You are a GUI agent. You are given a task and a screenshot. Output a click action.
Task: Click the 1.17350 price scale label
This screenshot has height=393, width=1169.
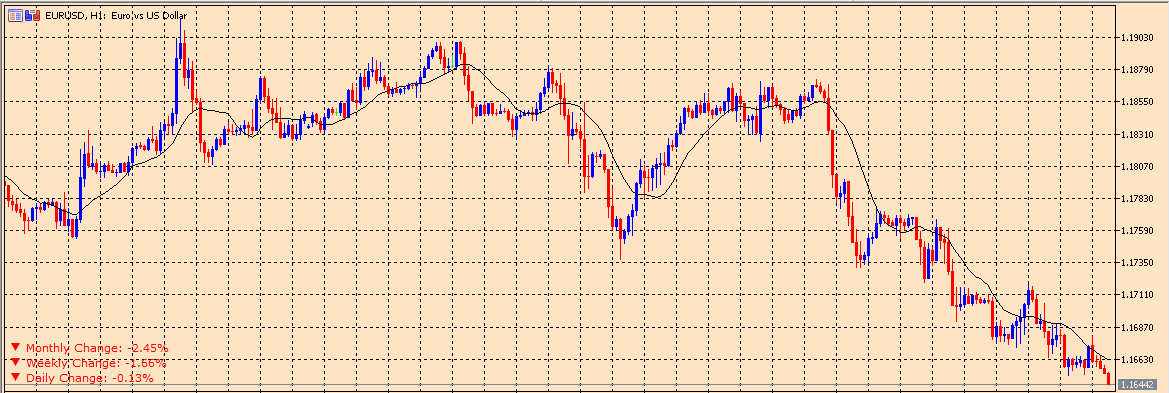(1138, 262)
